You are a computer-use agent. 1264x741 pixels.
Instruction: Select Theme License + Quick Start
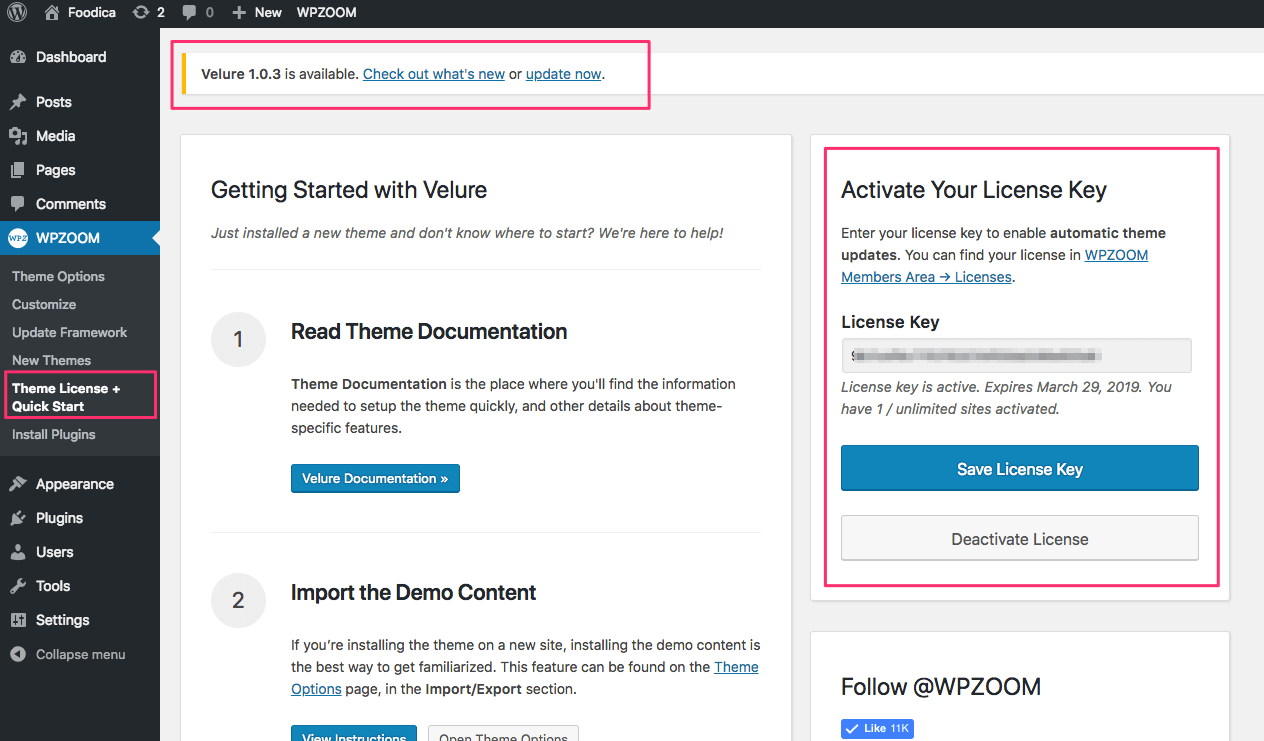tap(66, 397)
